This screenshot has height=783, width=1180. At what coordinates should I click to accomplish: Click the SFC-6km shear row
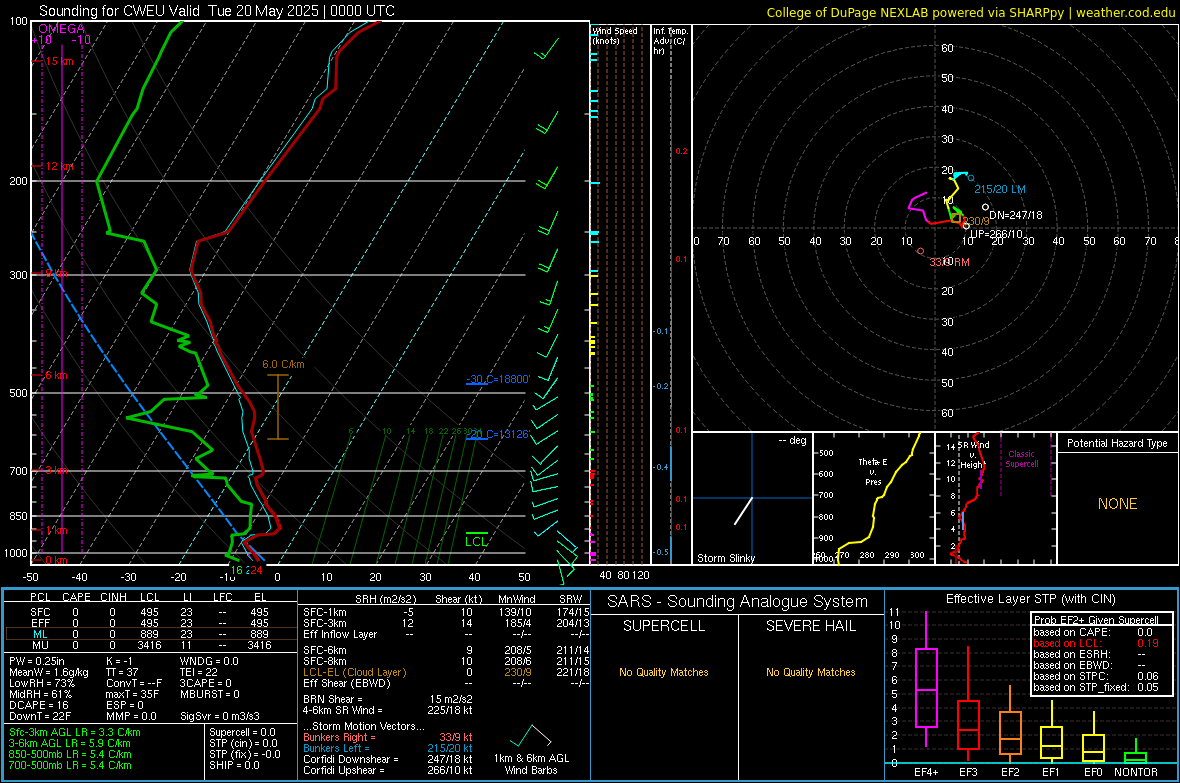[x=446, y=650]
